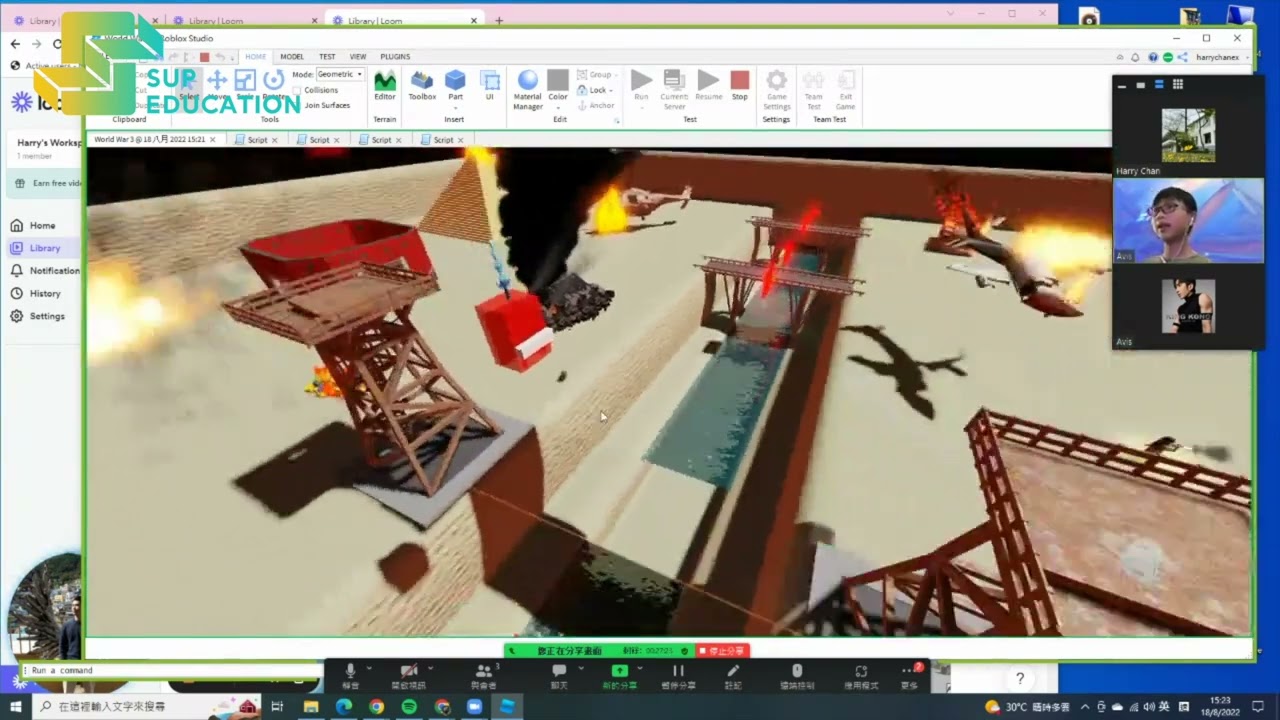Open Zoom participants panel
The image size is (1280, 720).
pos(483,675)
